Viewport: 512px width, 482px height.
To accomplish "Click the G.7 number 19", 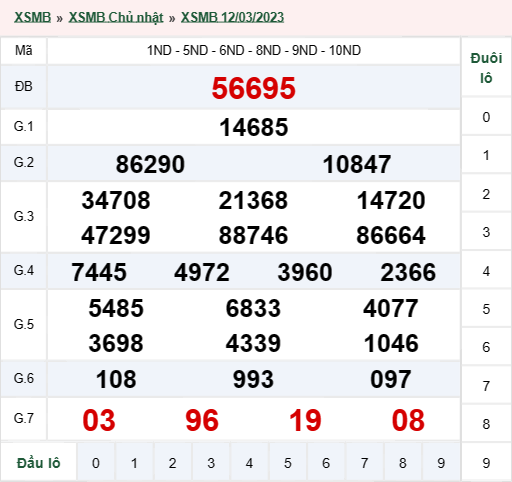I will [x=305, y=420].
